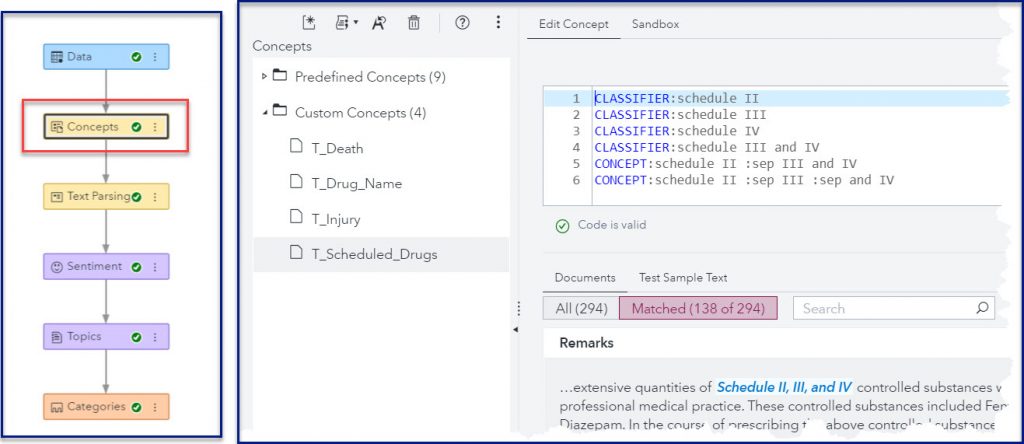Click the Data node green status check
The image size is (1024, 444).
click(x=136, y=57)
